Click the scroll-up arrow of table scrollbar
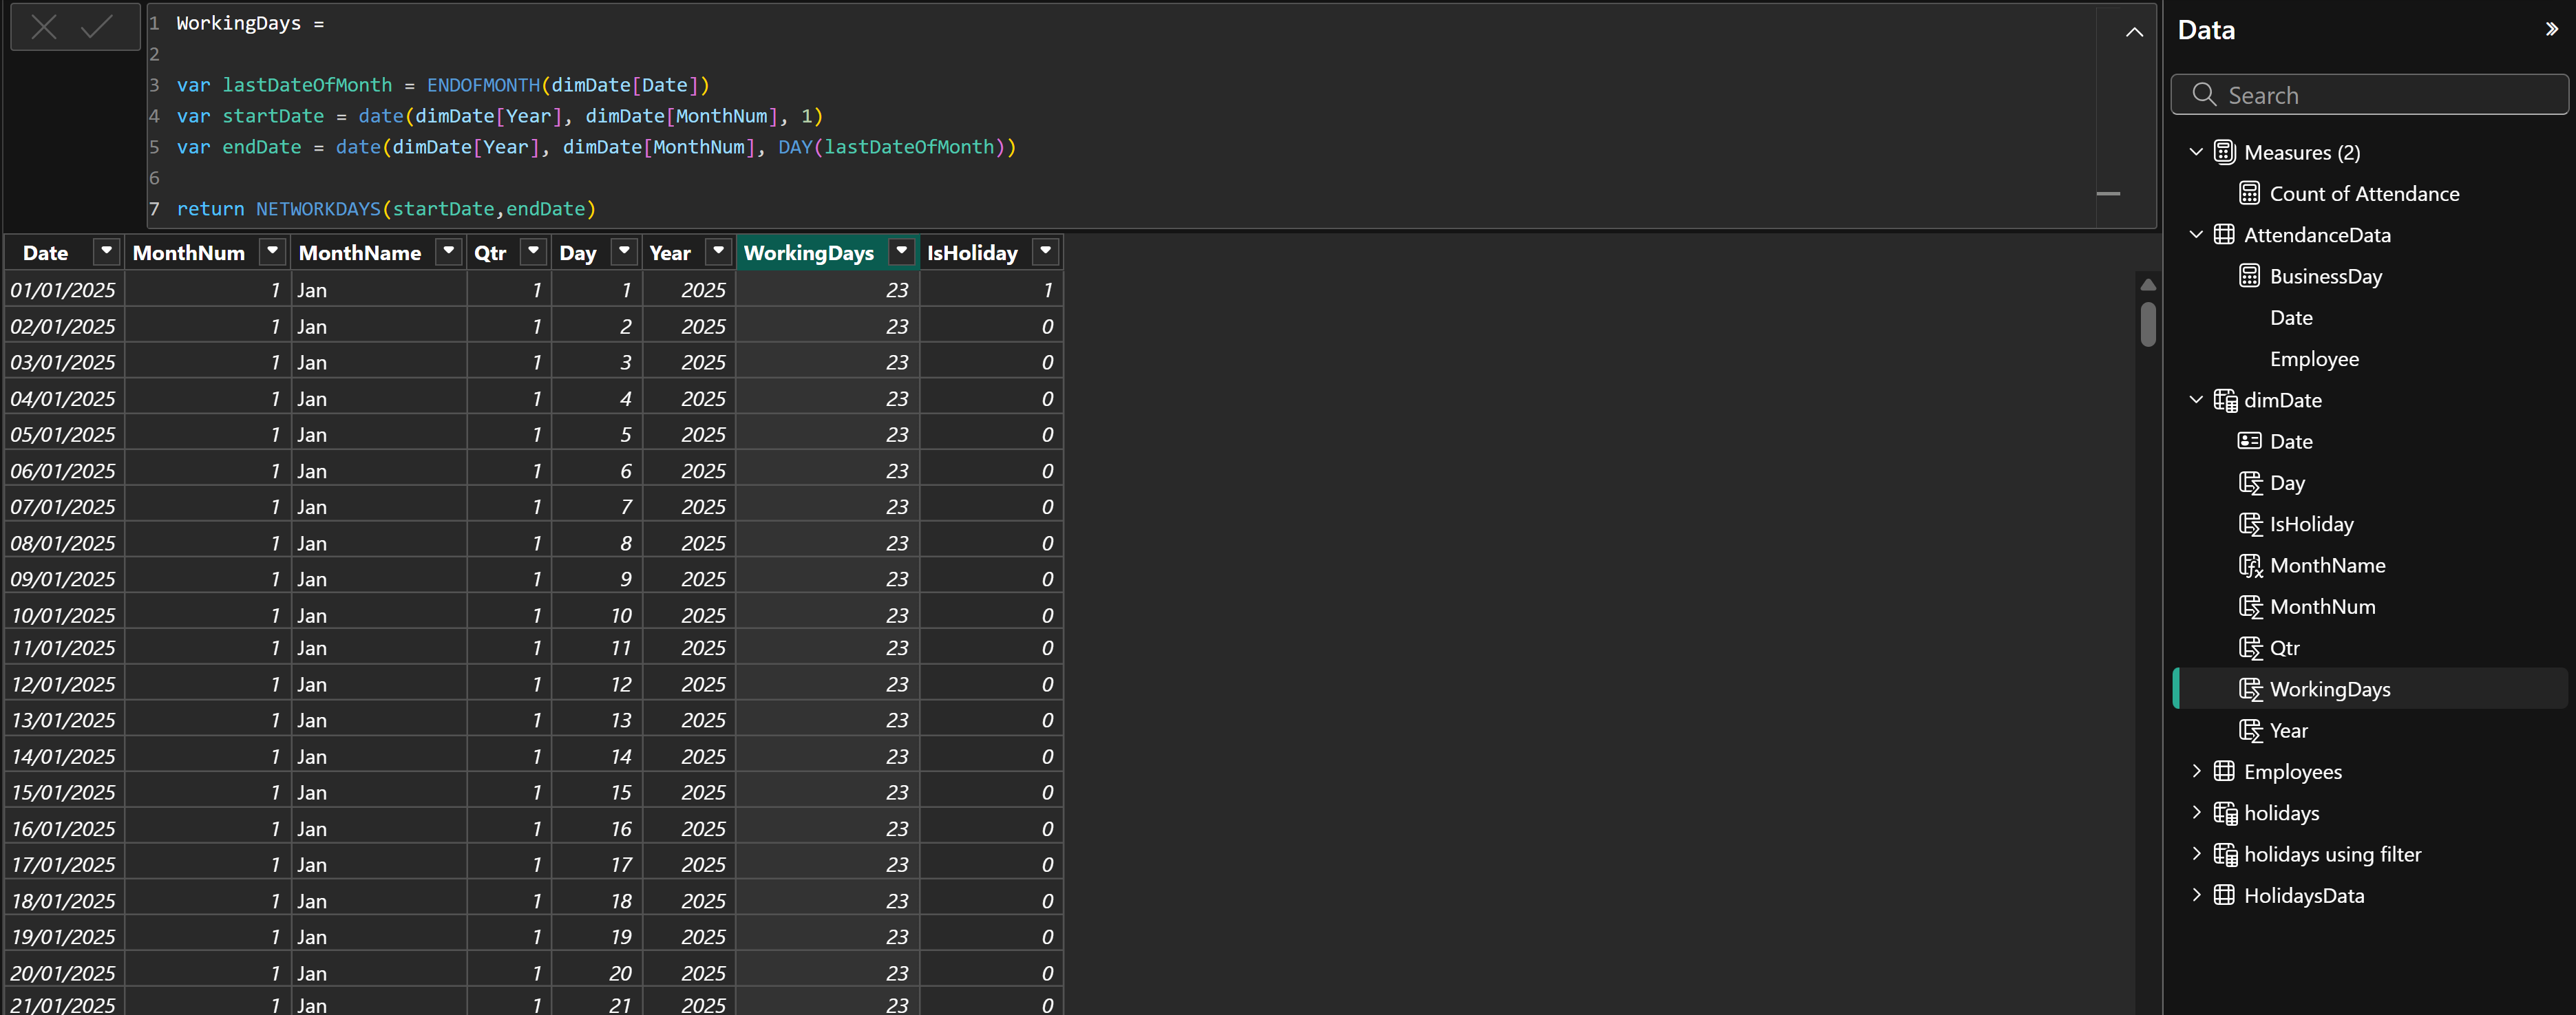The height and width of the screenshot is (1015, 2576). [2147, 285]
